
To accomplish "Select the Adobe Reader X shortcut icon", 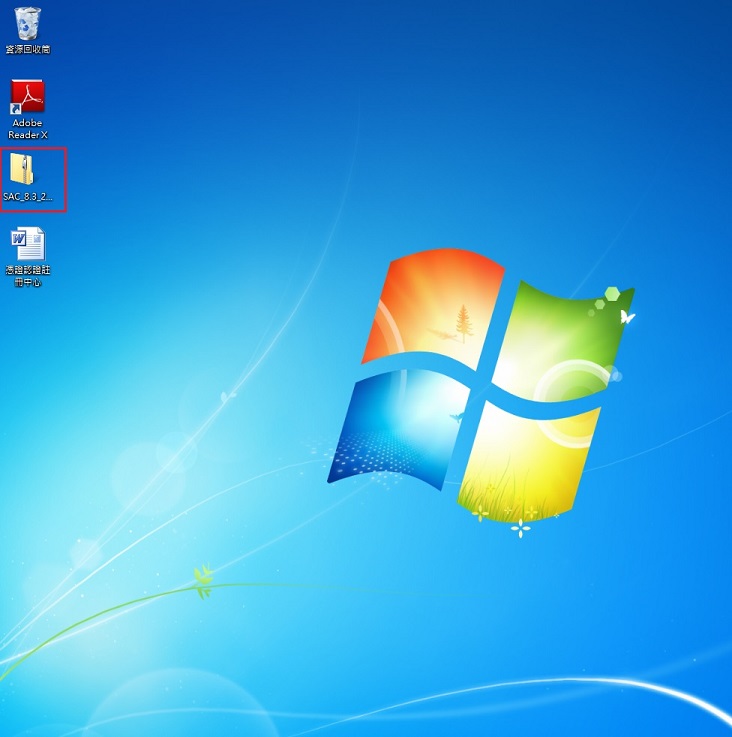I will (28, 97).
